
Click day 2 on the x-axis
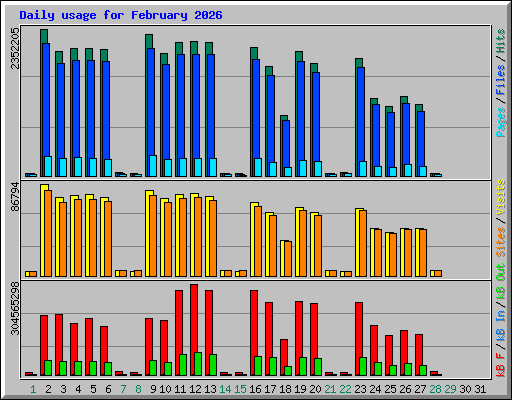pyautogui.click(x=48, y=389)
